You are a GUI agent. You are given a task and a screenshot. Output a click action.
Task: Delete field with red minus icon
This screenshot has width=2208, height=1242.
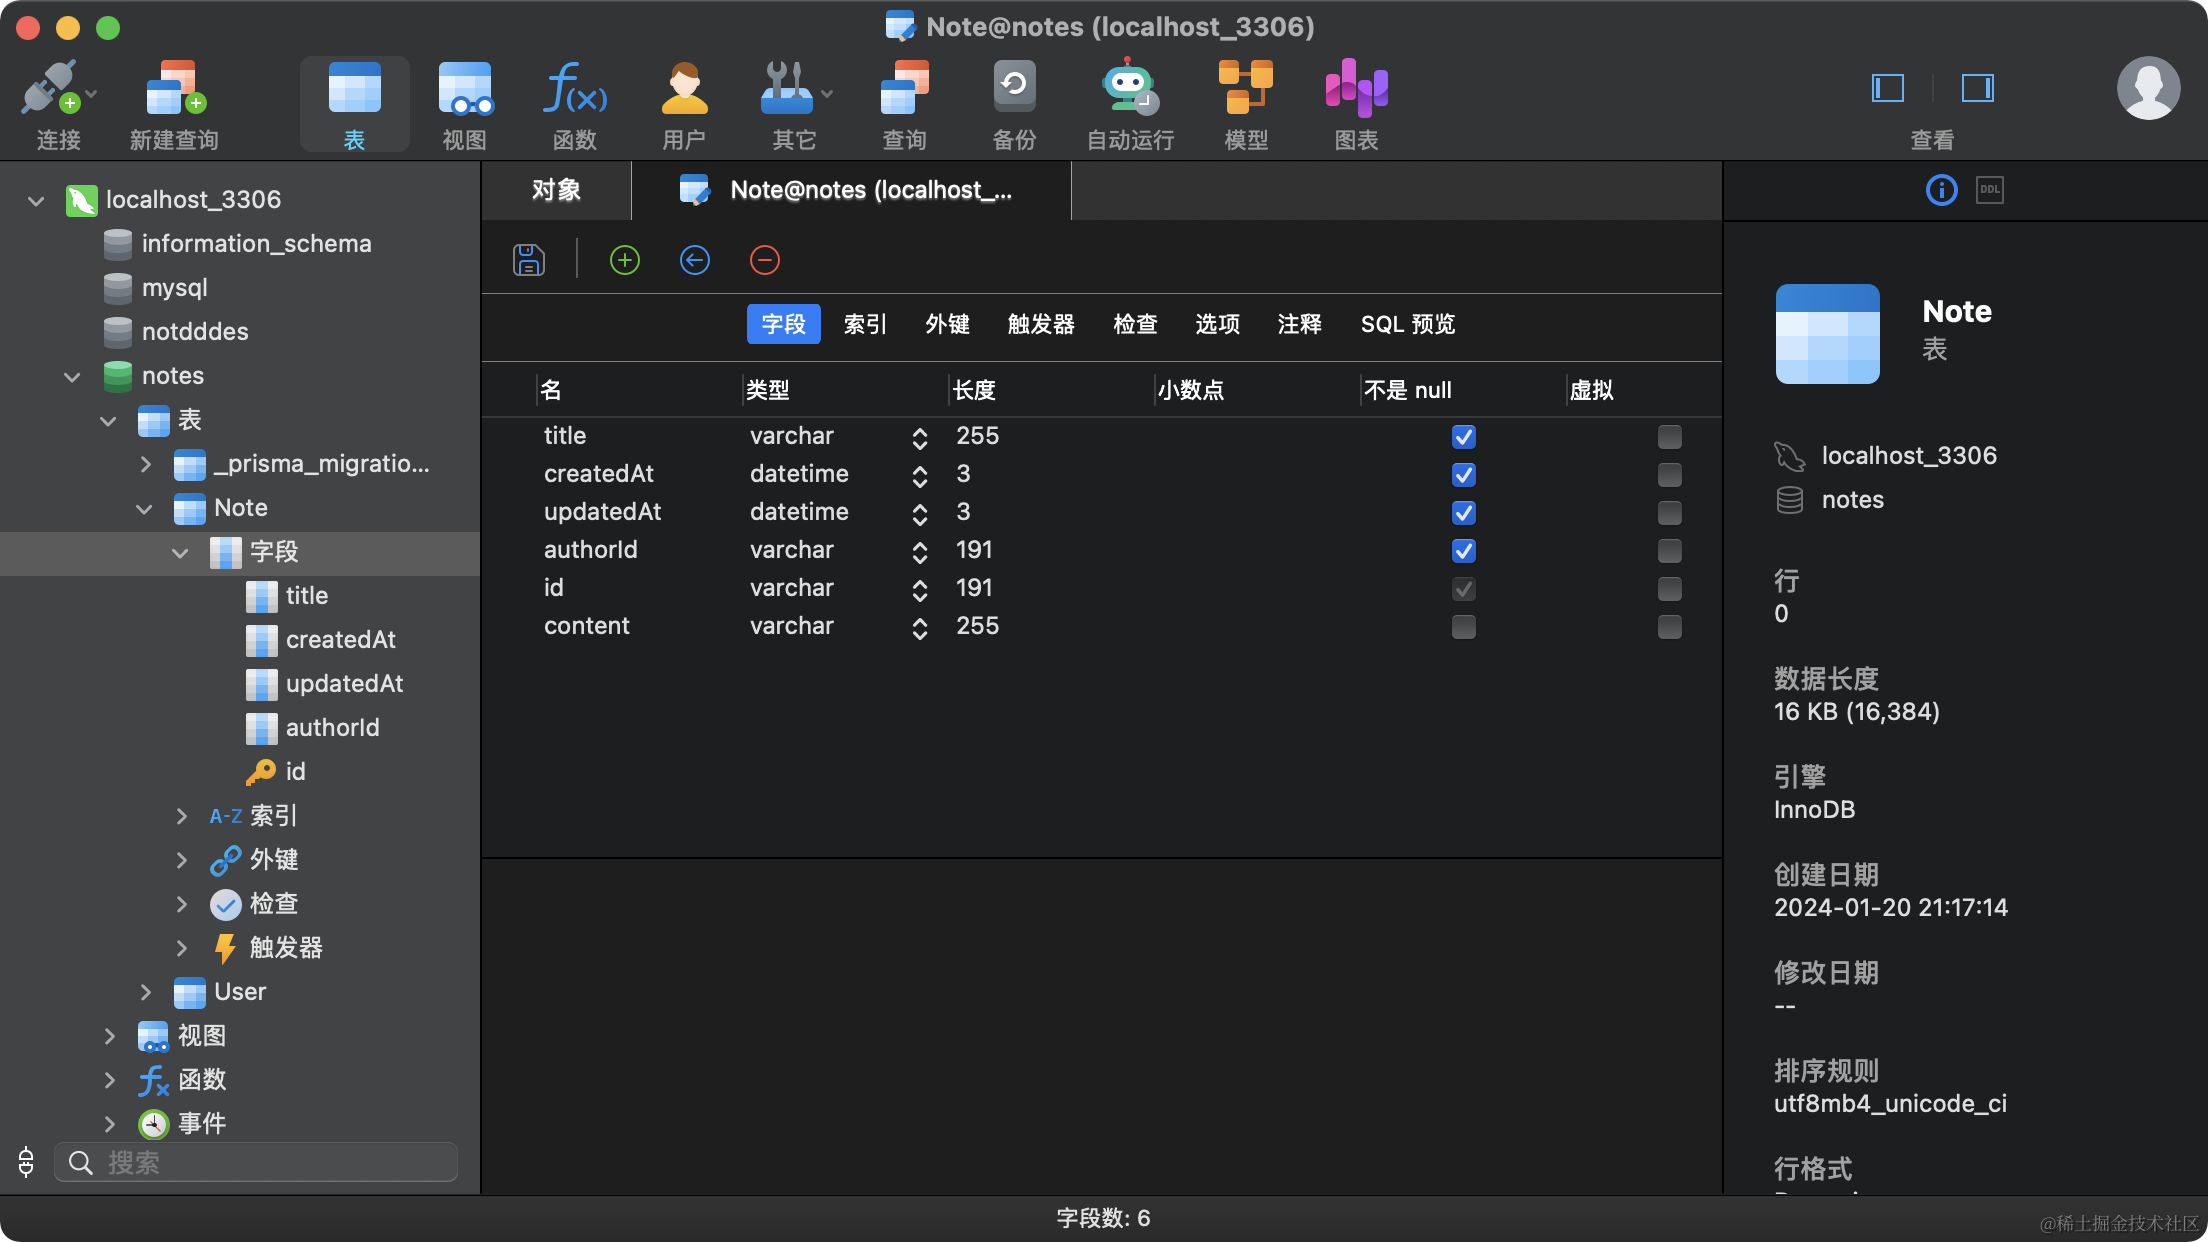[x=765, y=260]
